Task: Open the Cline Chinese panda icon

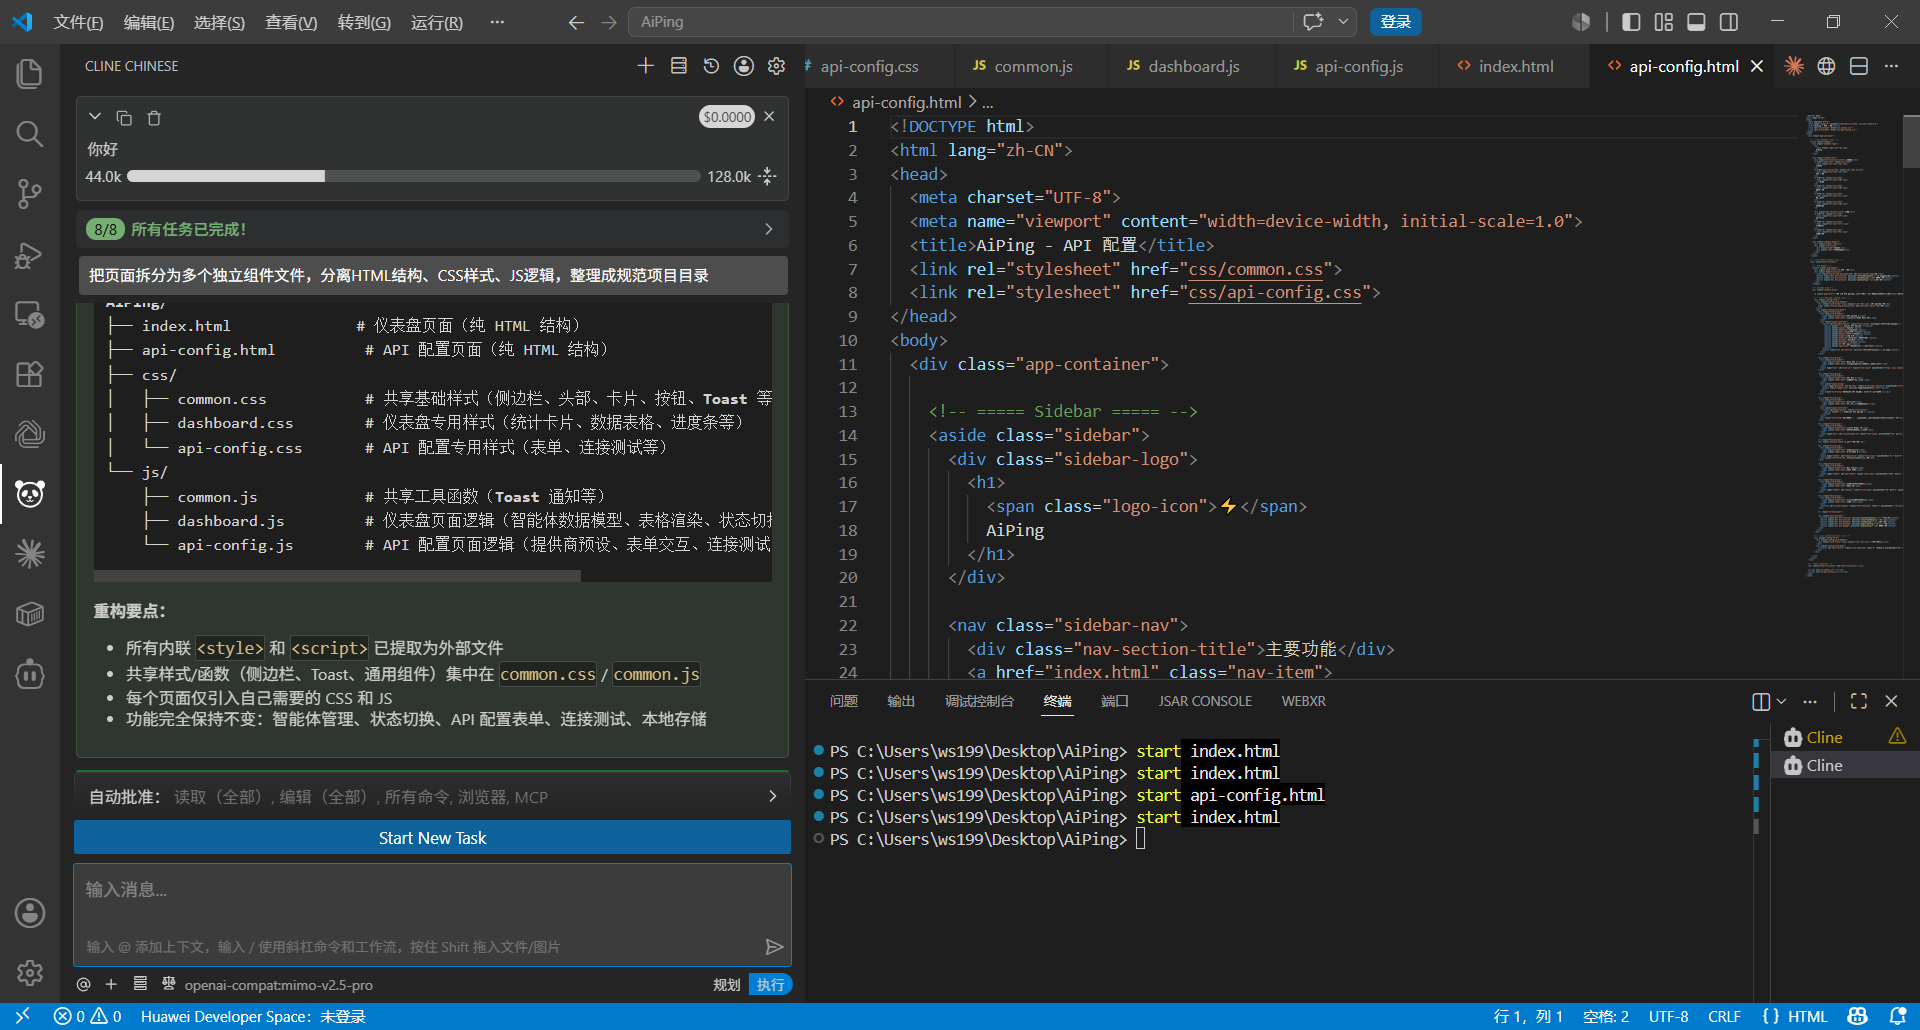Action: pyautogui.click(x=30, y=493)
